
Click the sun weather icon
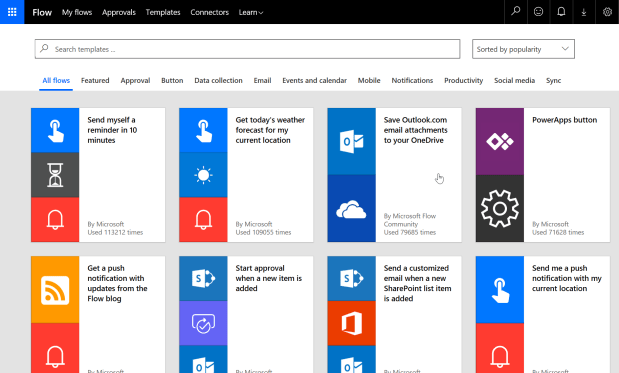click(x=203, y=175)
